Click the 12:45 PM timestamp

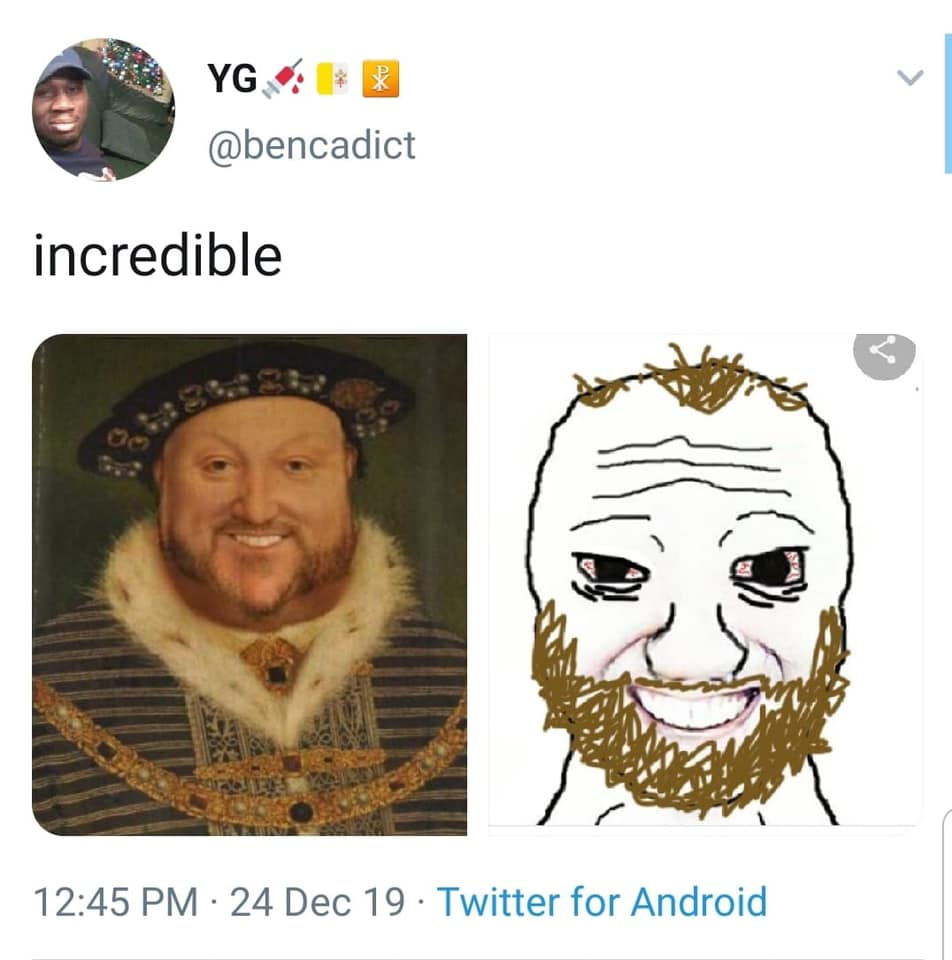point(115,901)
